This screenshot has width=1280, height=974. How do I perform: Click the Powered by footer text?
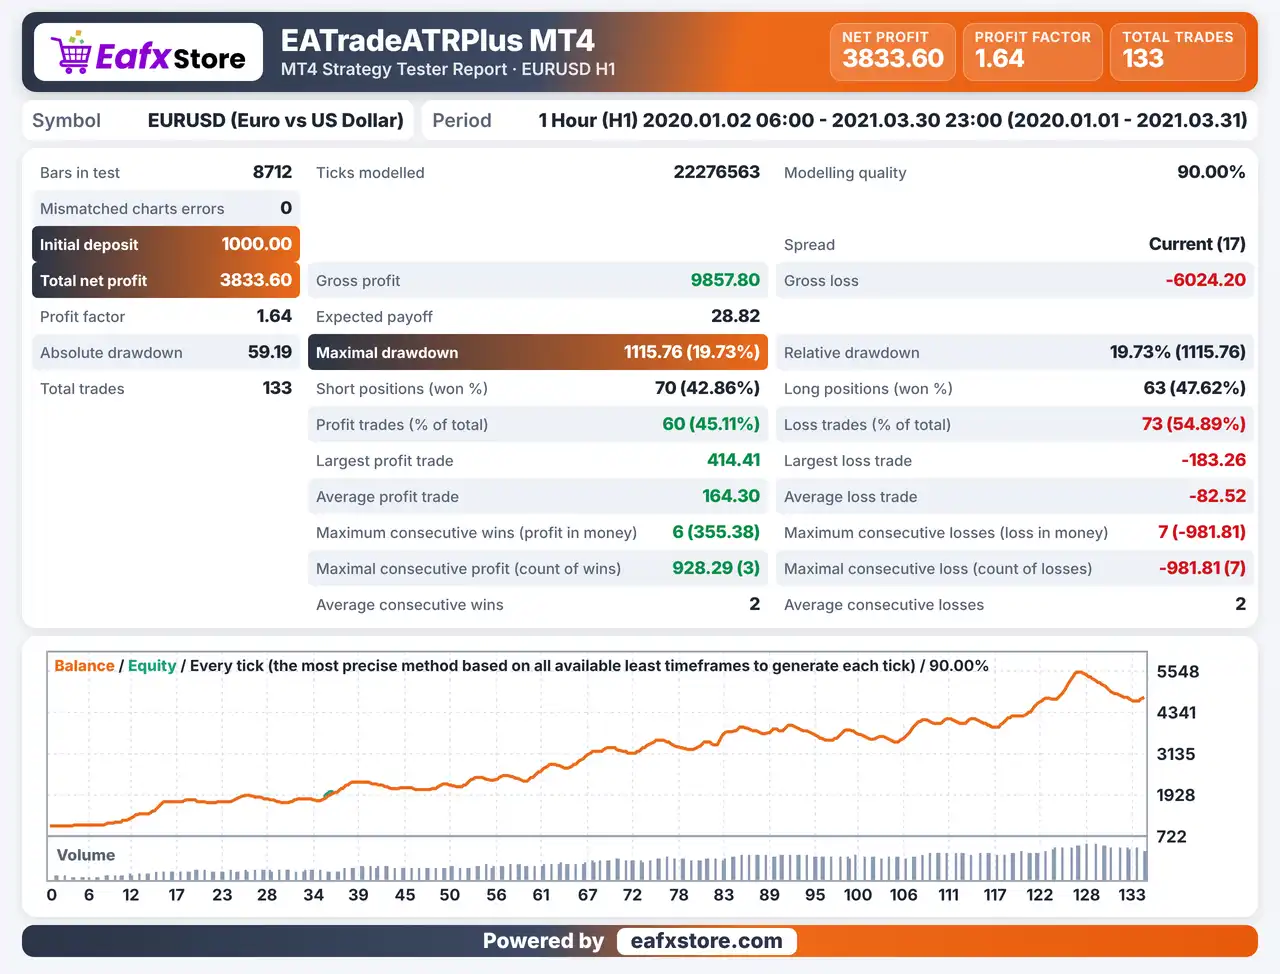543,941
